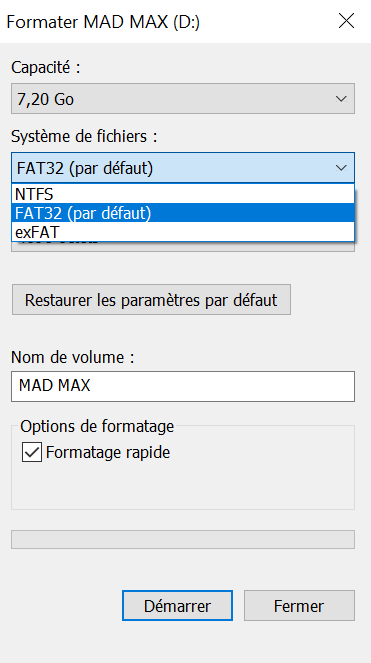Viewport: 371px width, 663px height.
Task: Choose the highlighted FAT32 (par défaut) list entry
Action: coord(183,213)
